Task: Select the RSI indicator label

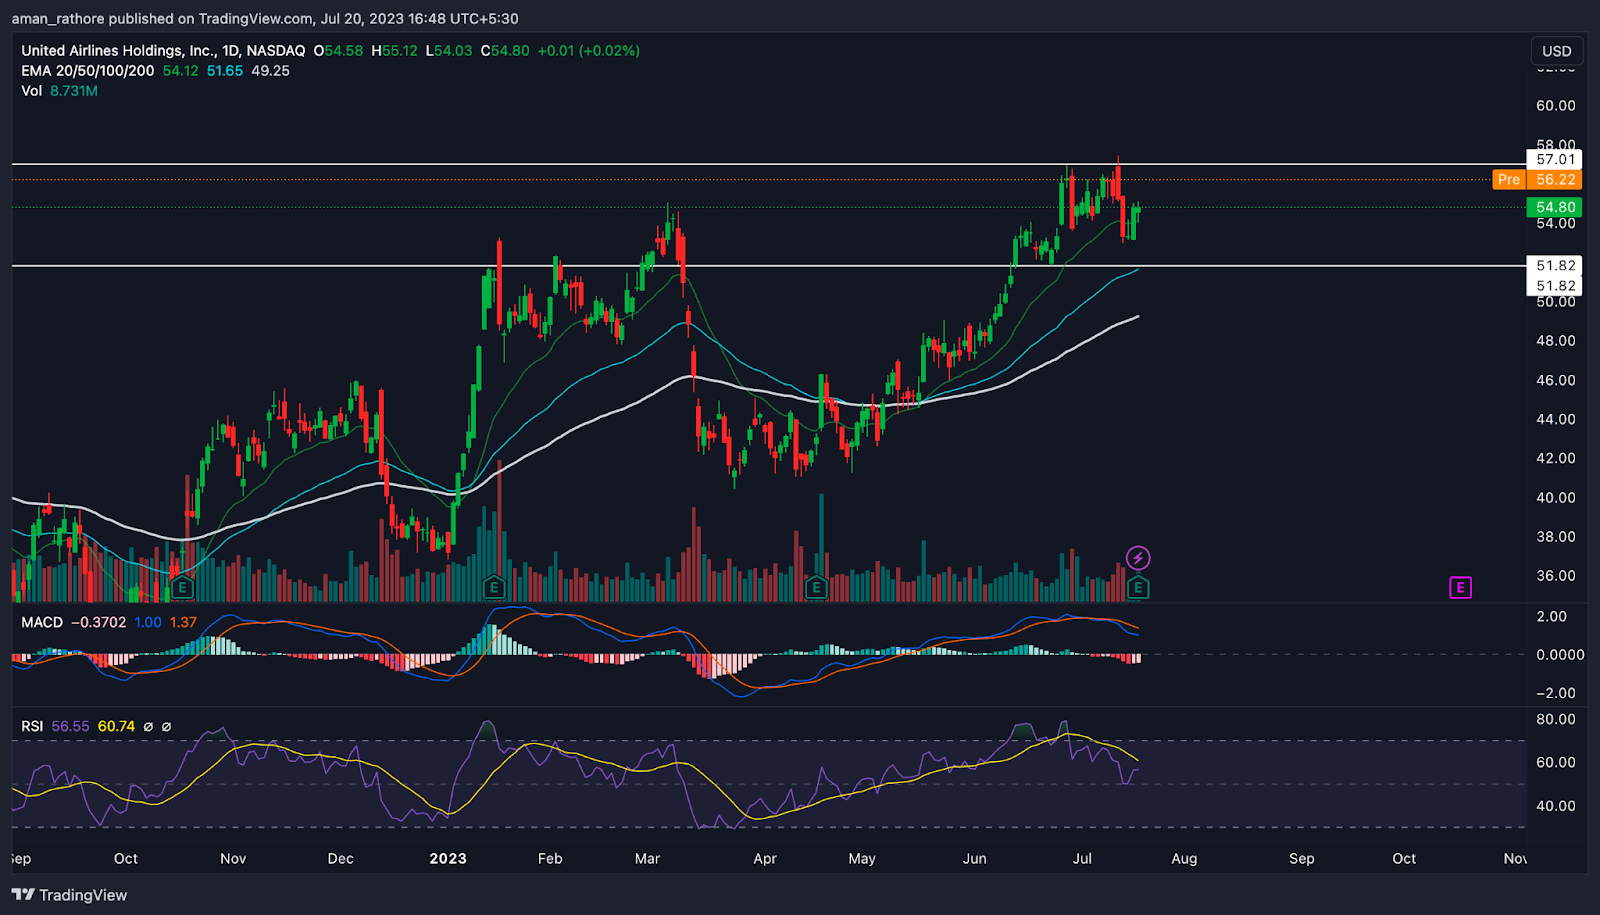Action: [x=32, y=726]
